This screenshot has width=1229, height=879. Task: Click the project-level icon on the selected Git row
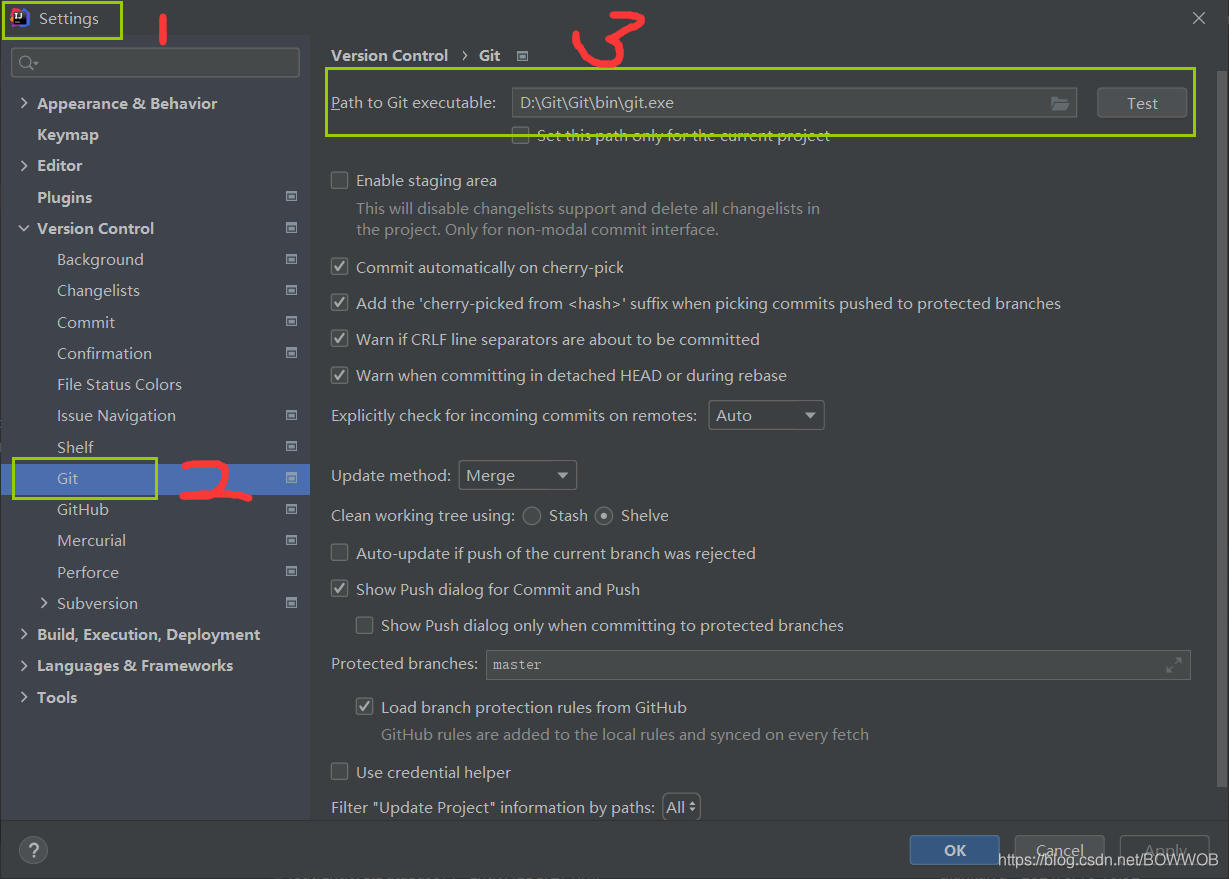pyautogui.click(x=291, y=478)
